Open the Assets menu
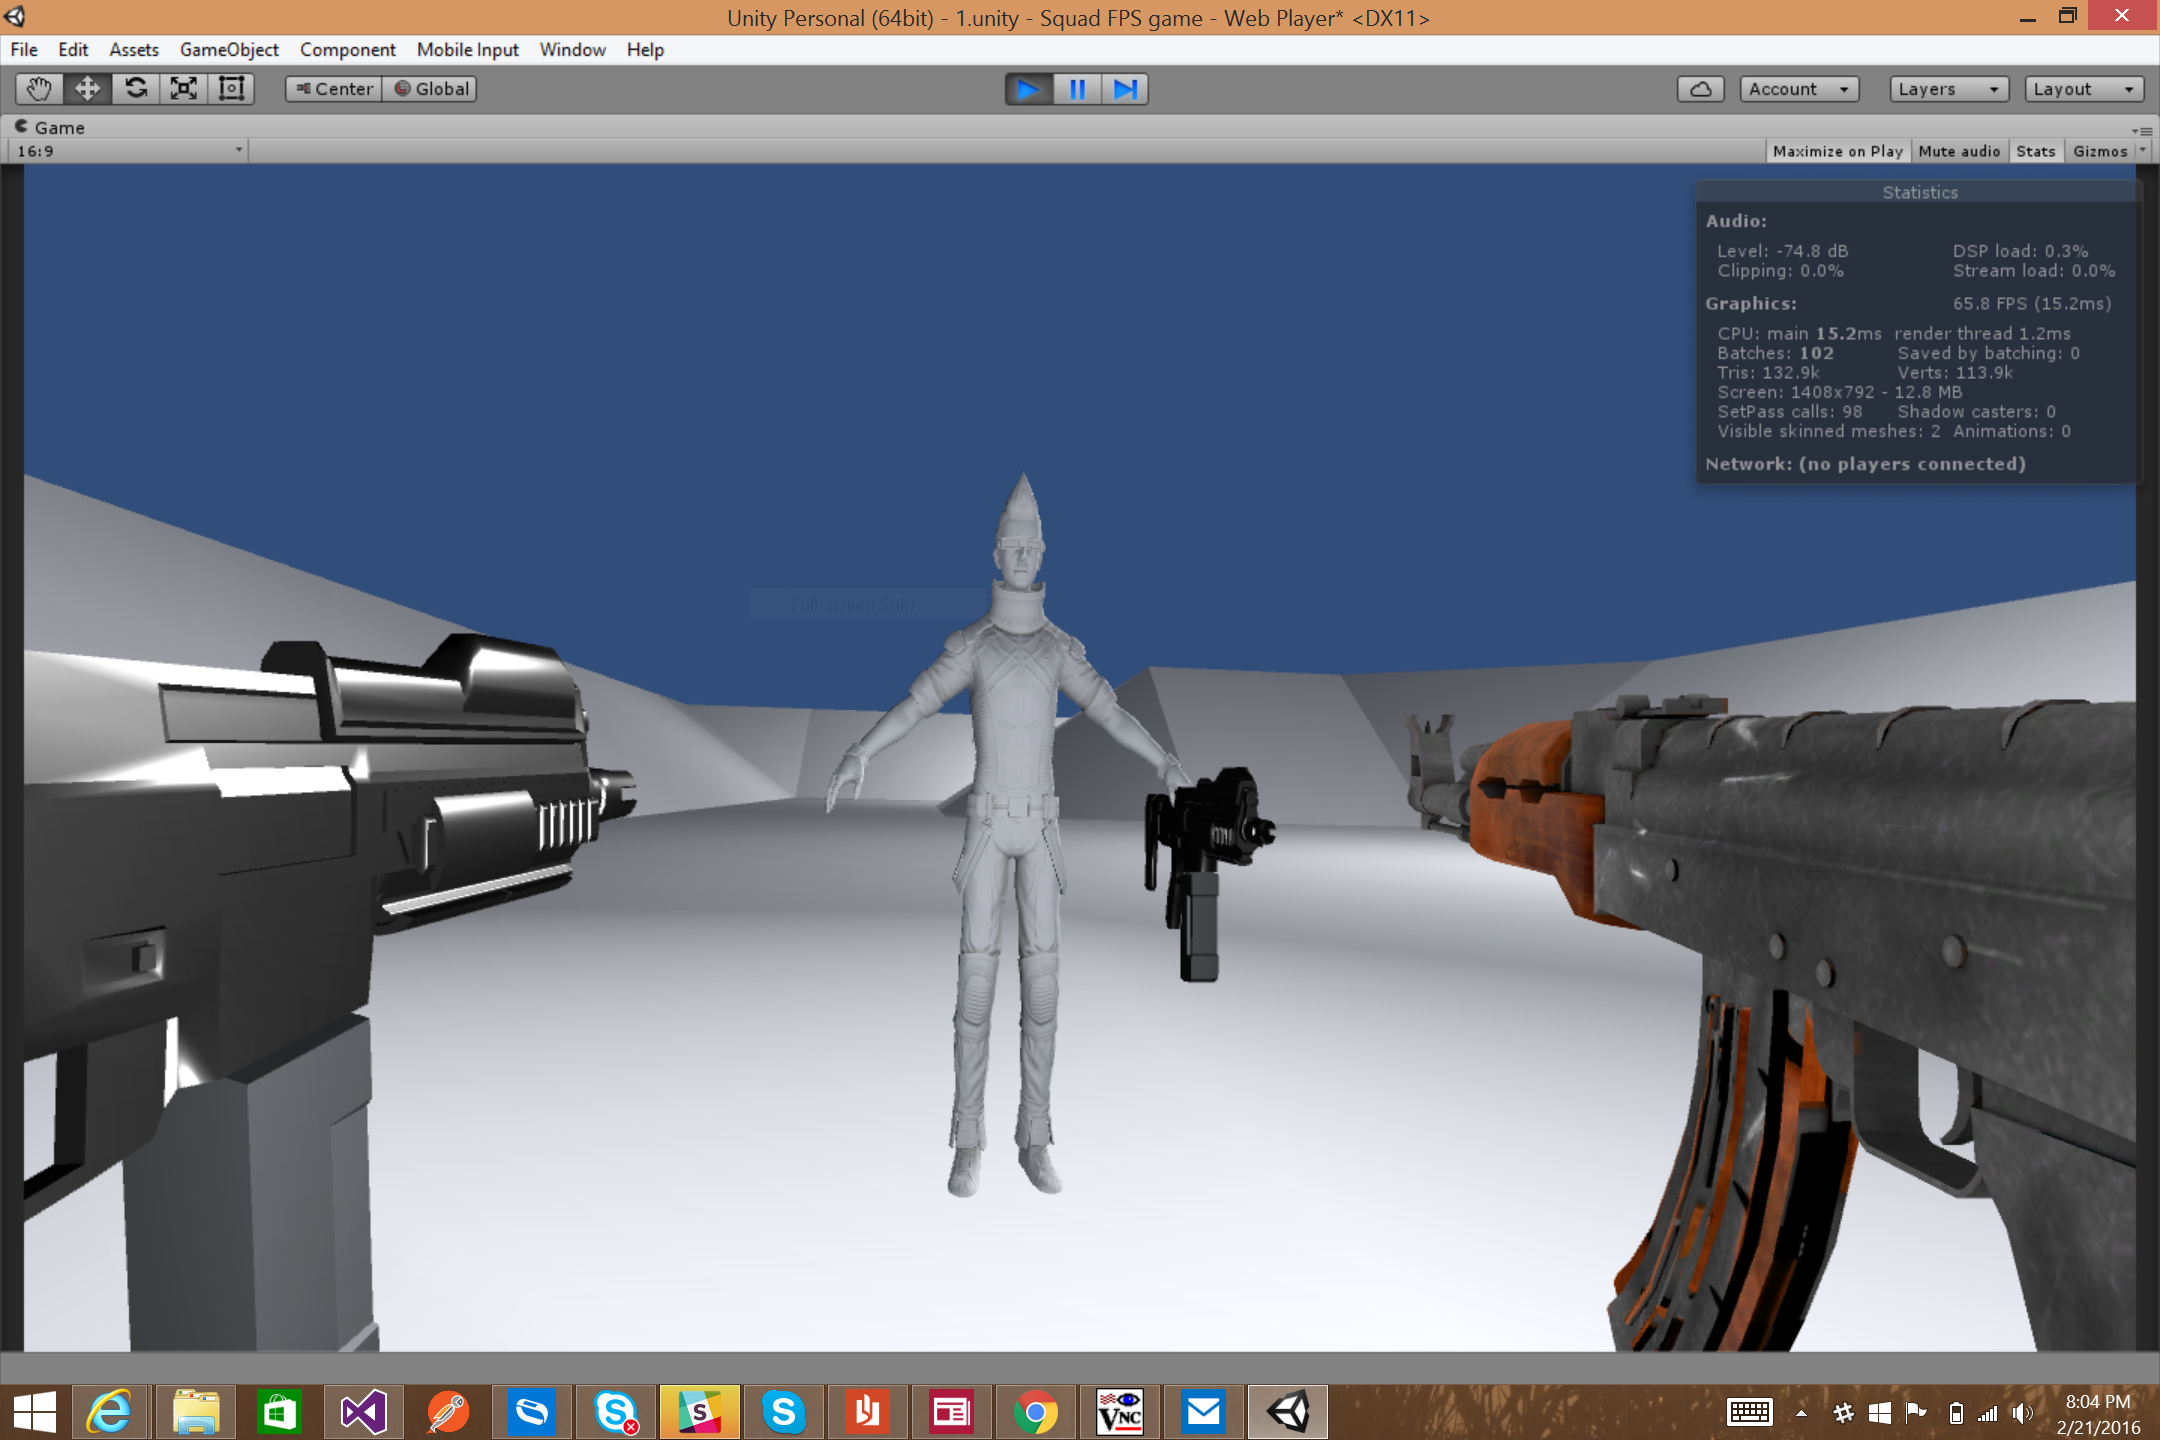 134,49
